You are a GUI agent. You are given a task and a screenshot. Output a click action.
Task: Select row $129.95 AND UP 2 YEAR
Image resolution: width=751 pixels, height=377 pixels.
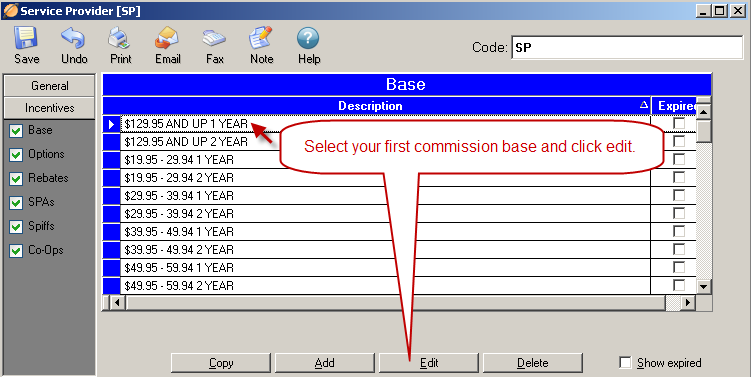click(x=386, y=142)
